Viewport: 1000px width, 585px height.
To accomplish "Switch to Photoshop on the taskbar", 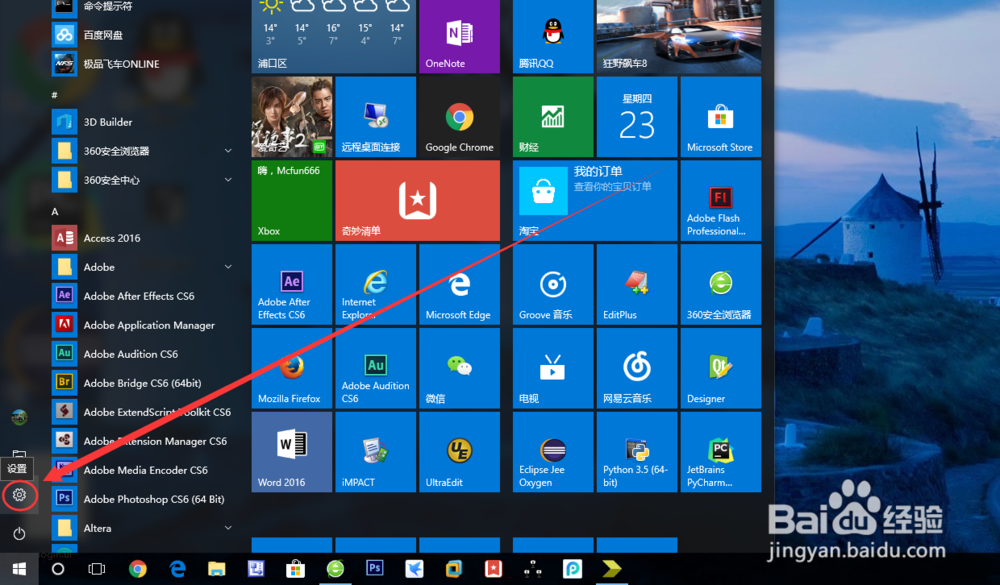I will (375, 568).
